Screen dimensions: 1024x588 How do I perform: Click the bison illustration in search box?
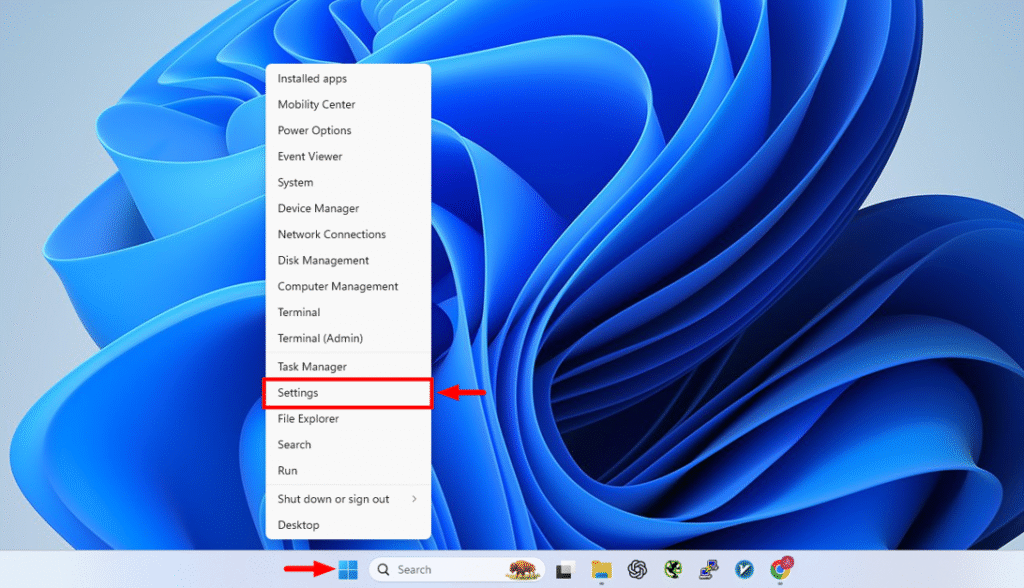click(x=523, y=569)
